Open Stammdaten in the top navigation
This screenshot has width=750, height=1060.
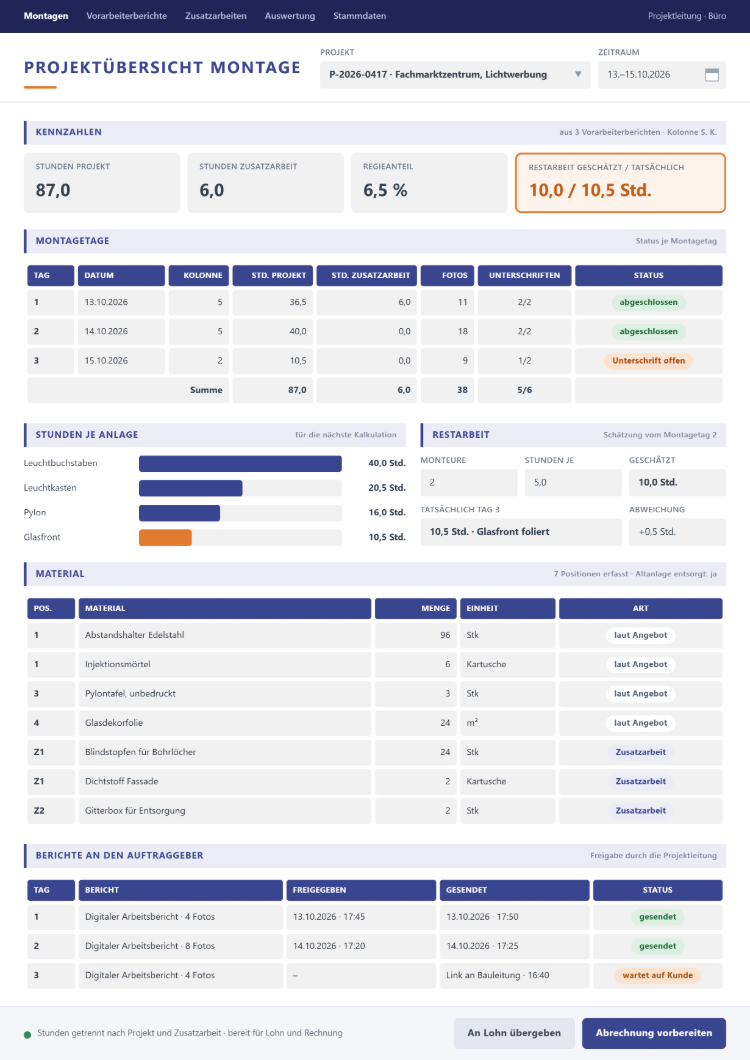(360, 16)
